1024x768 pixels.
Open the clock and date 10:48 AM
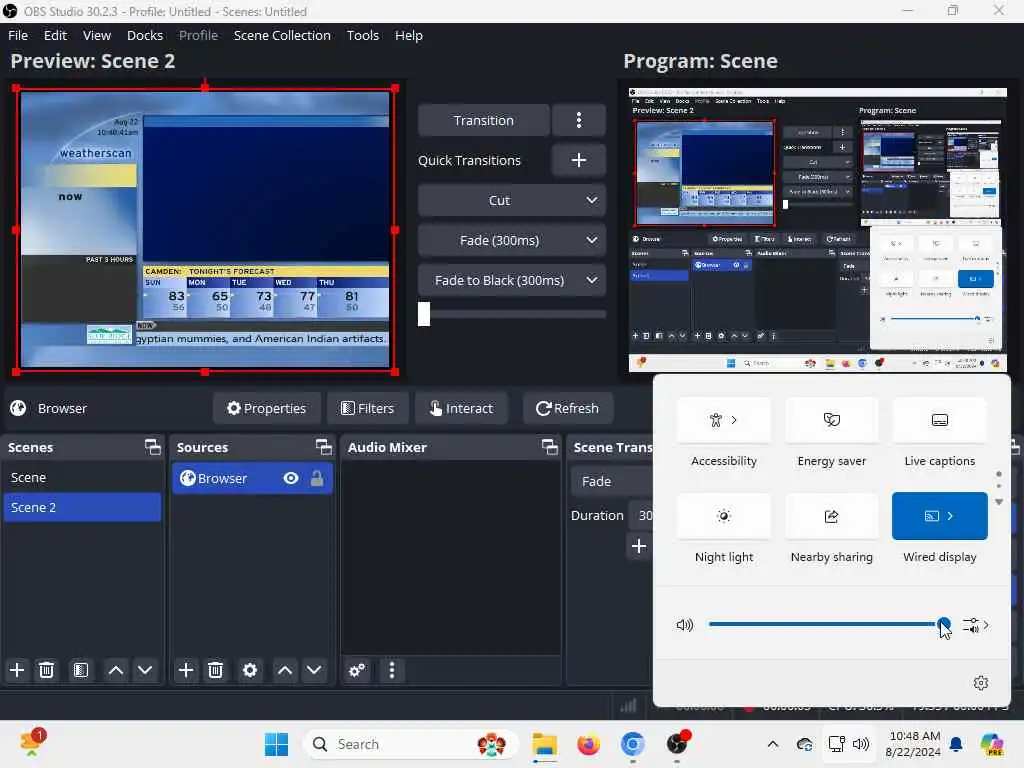914,744
